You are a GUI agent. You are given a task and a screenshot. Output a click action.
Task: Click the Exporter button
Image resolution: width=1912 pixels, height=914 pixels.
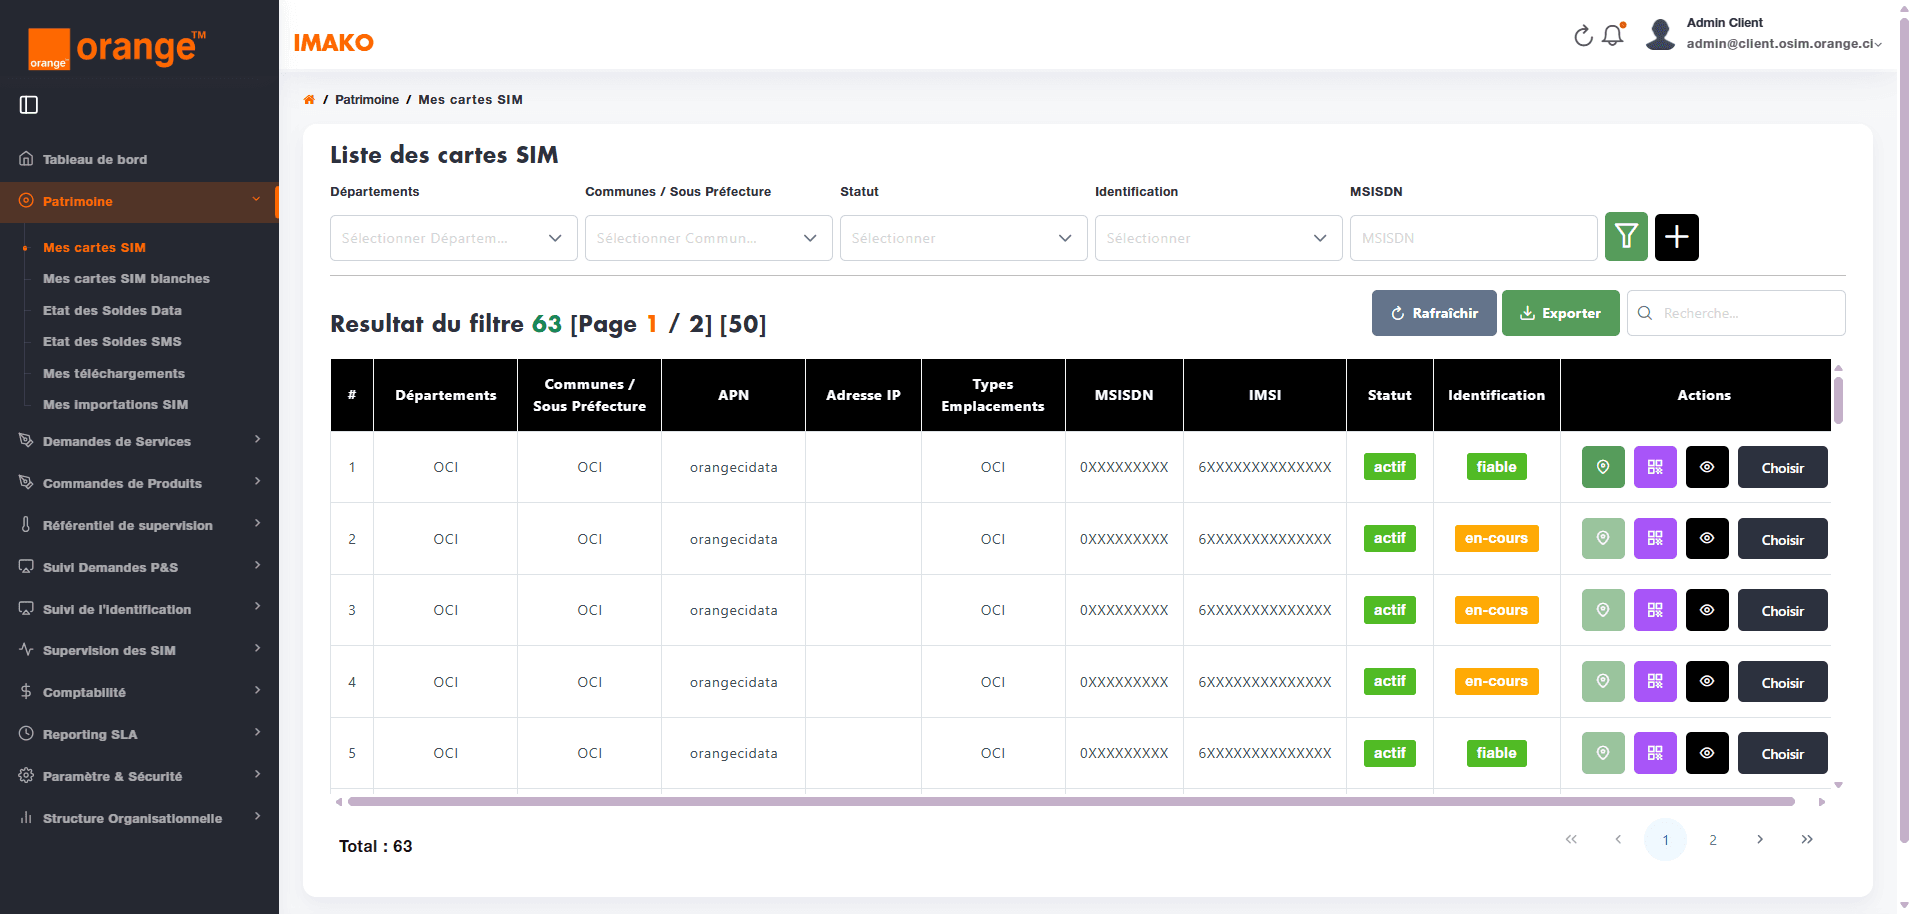point(1560,313)
